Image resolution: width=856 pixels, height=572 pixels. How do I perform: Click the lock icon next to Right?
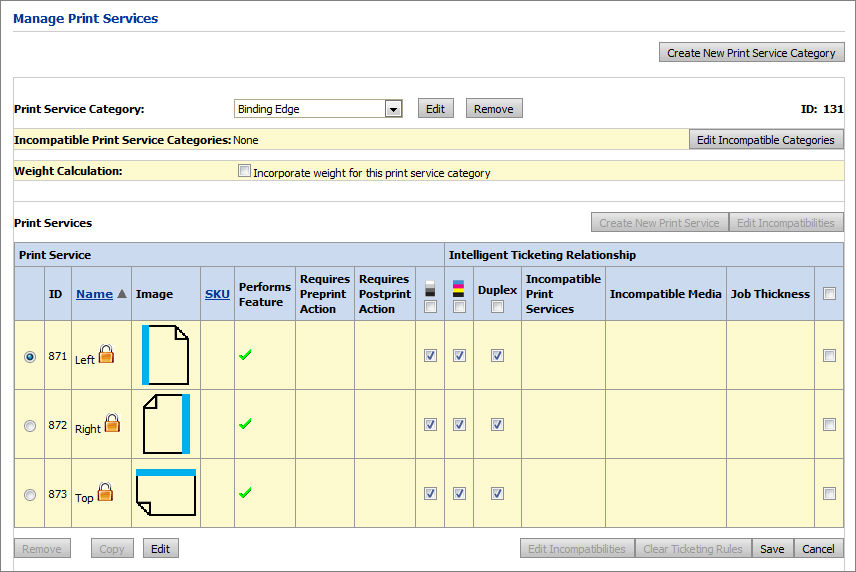(112, 423)
